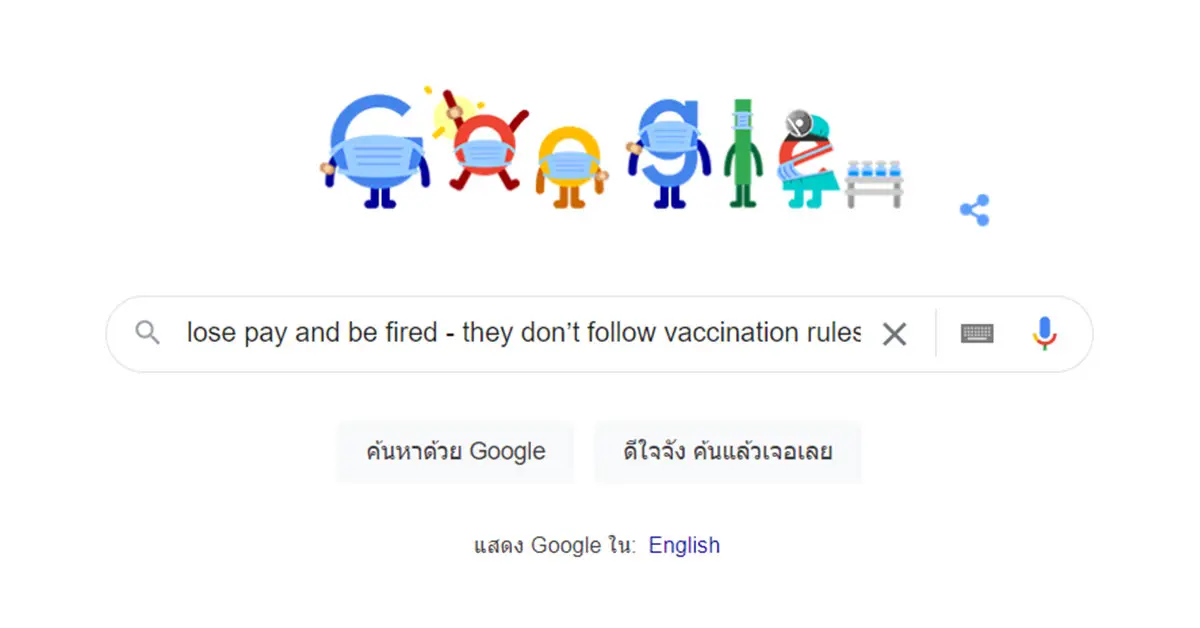Click the share doodle icon
Image resolution: width=1200 pixels, height=628 pixels.
pos(974,211)
